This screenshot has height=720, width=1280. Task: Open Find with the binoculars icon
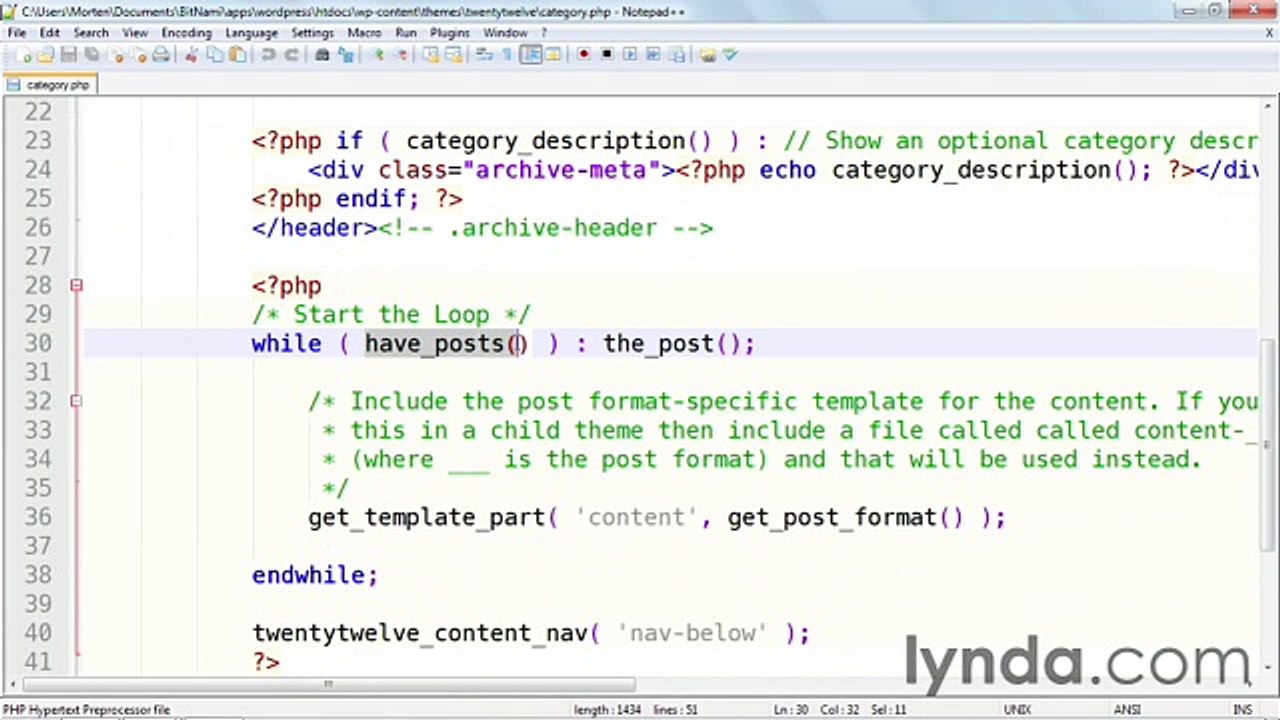tap(322, 55)
